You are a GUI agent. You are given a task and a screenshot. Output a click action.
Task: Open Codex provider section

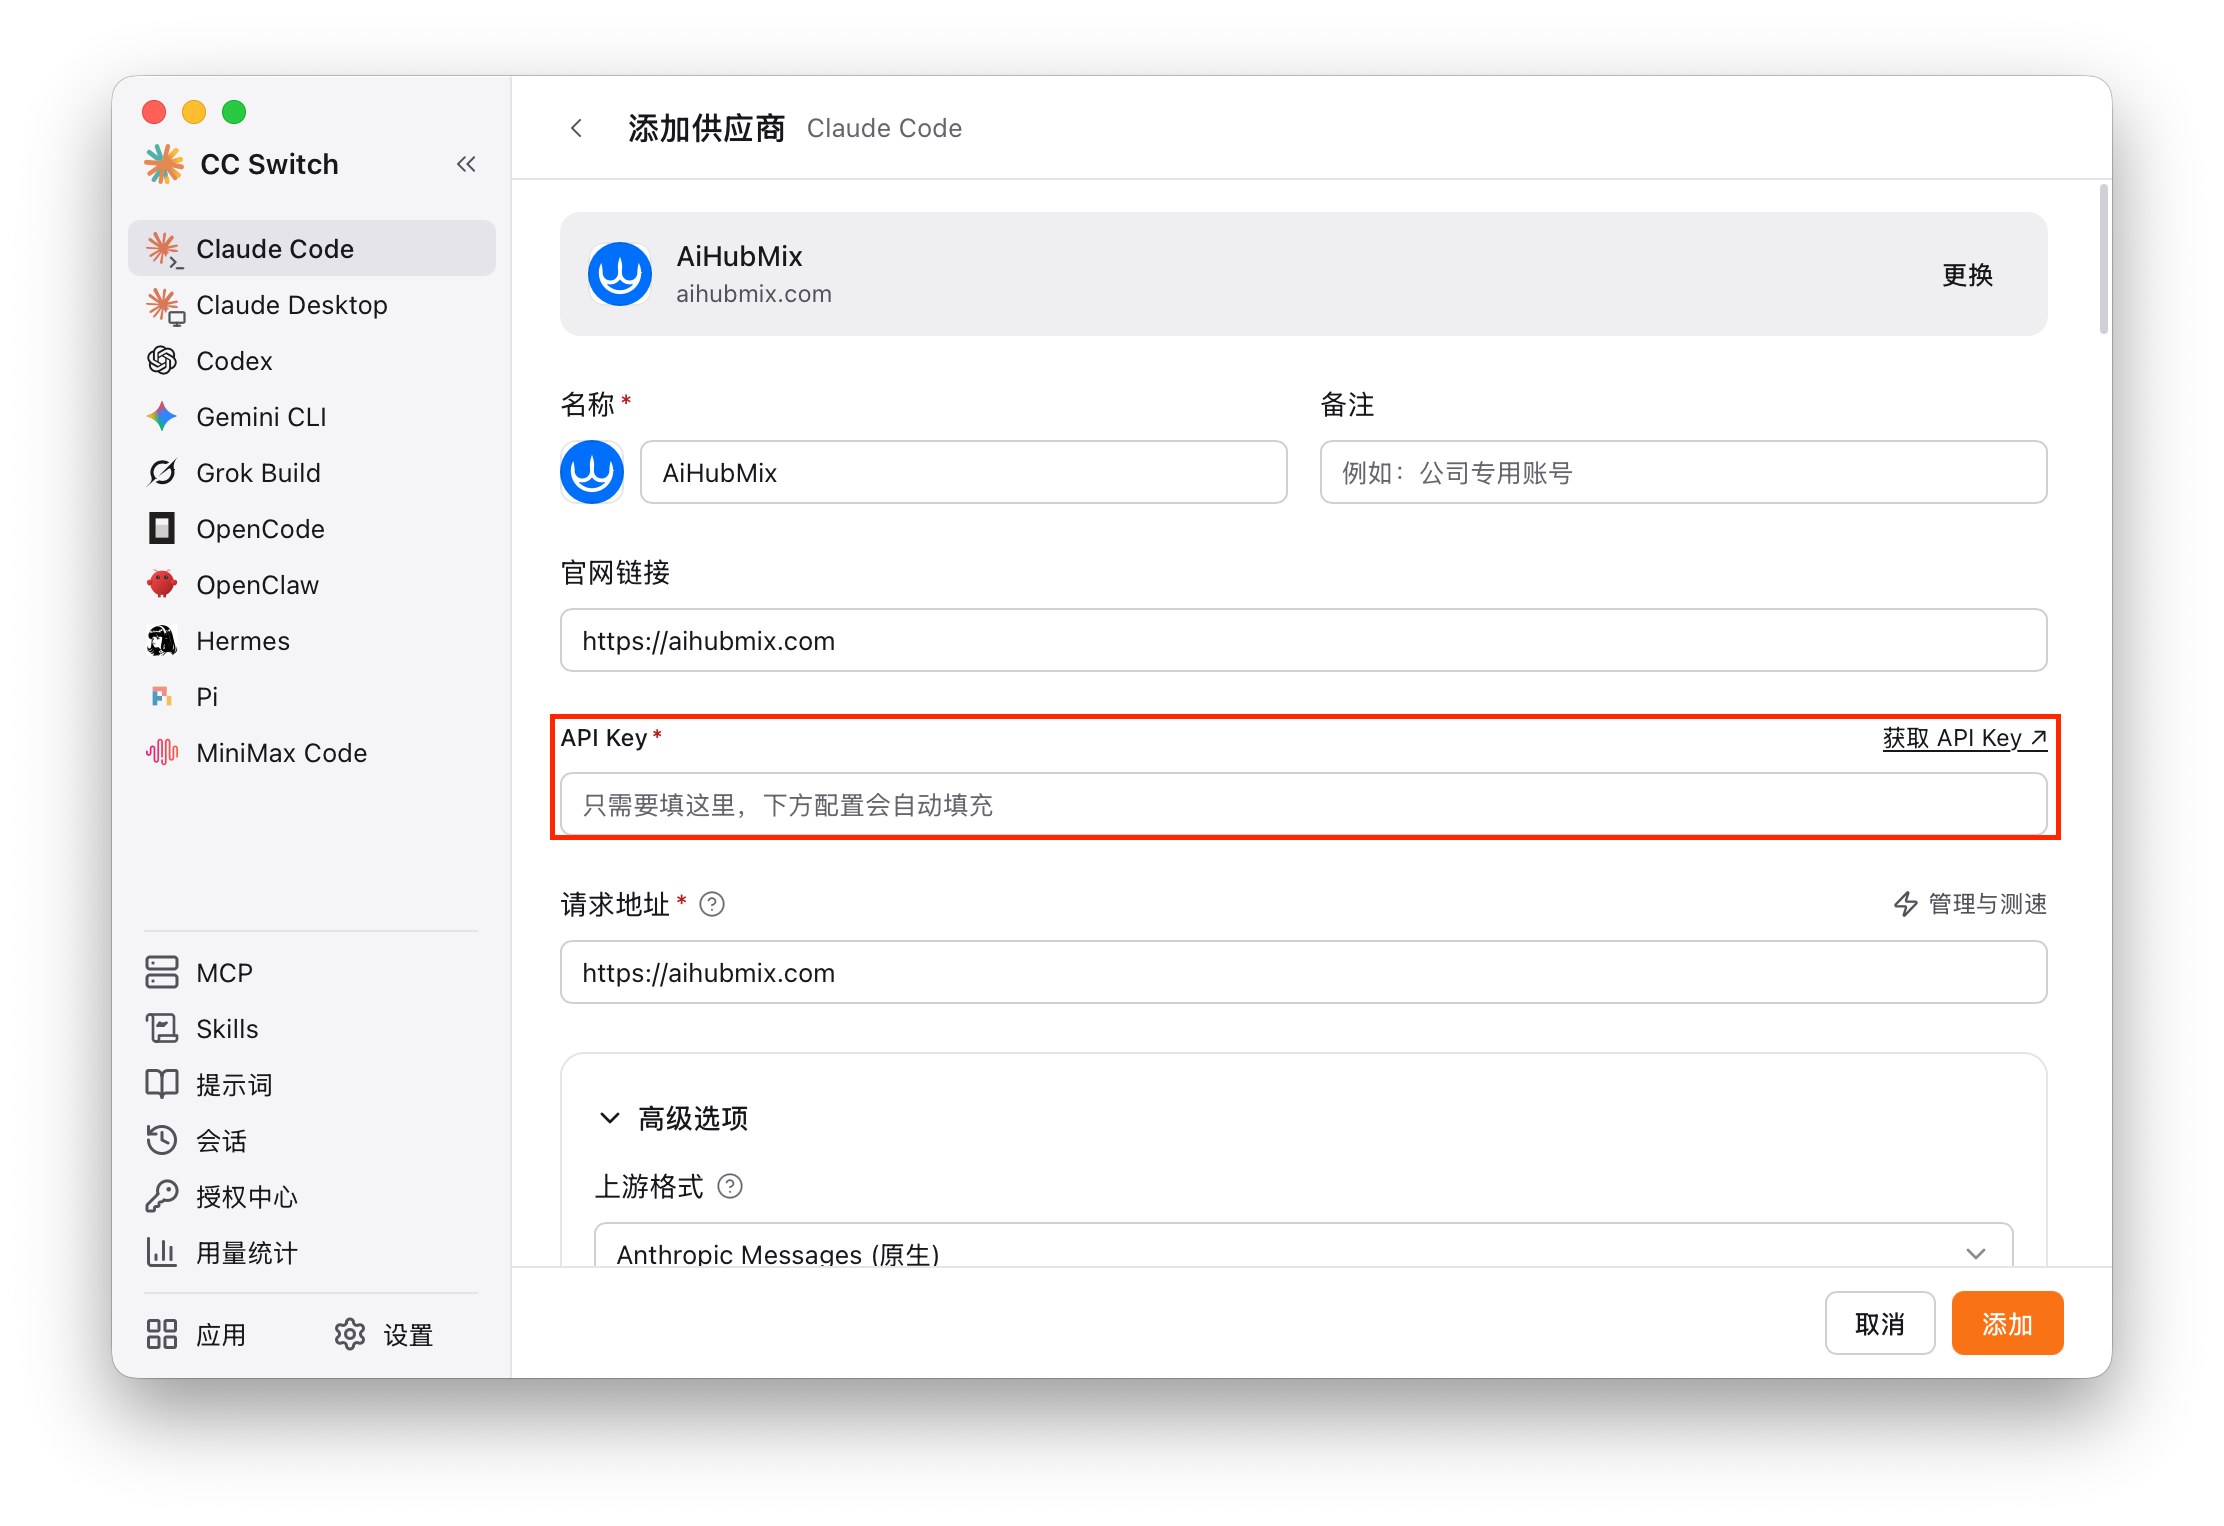(x=312, y=361)
